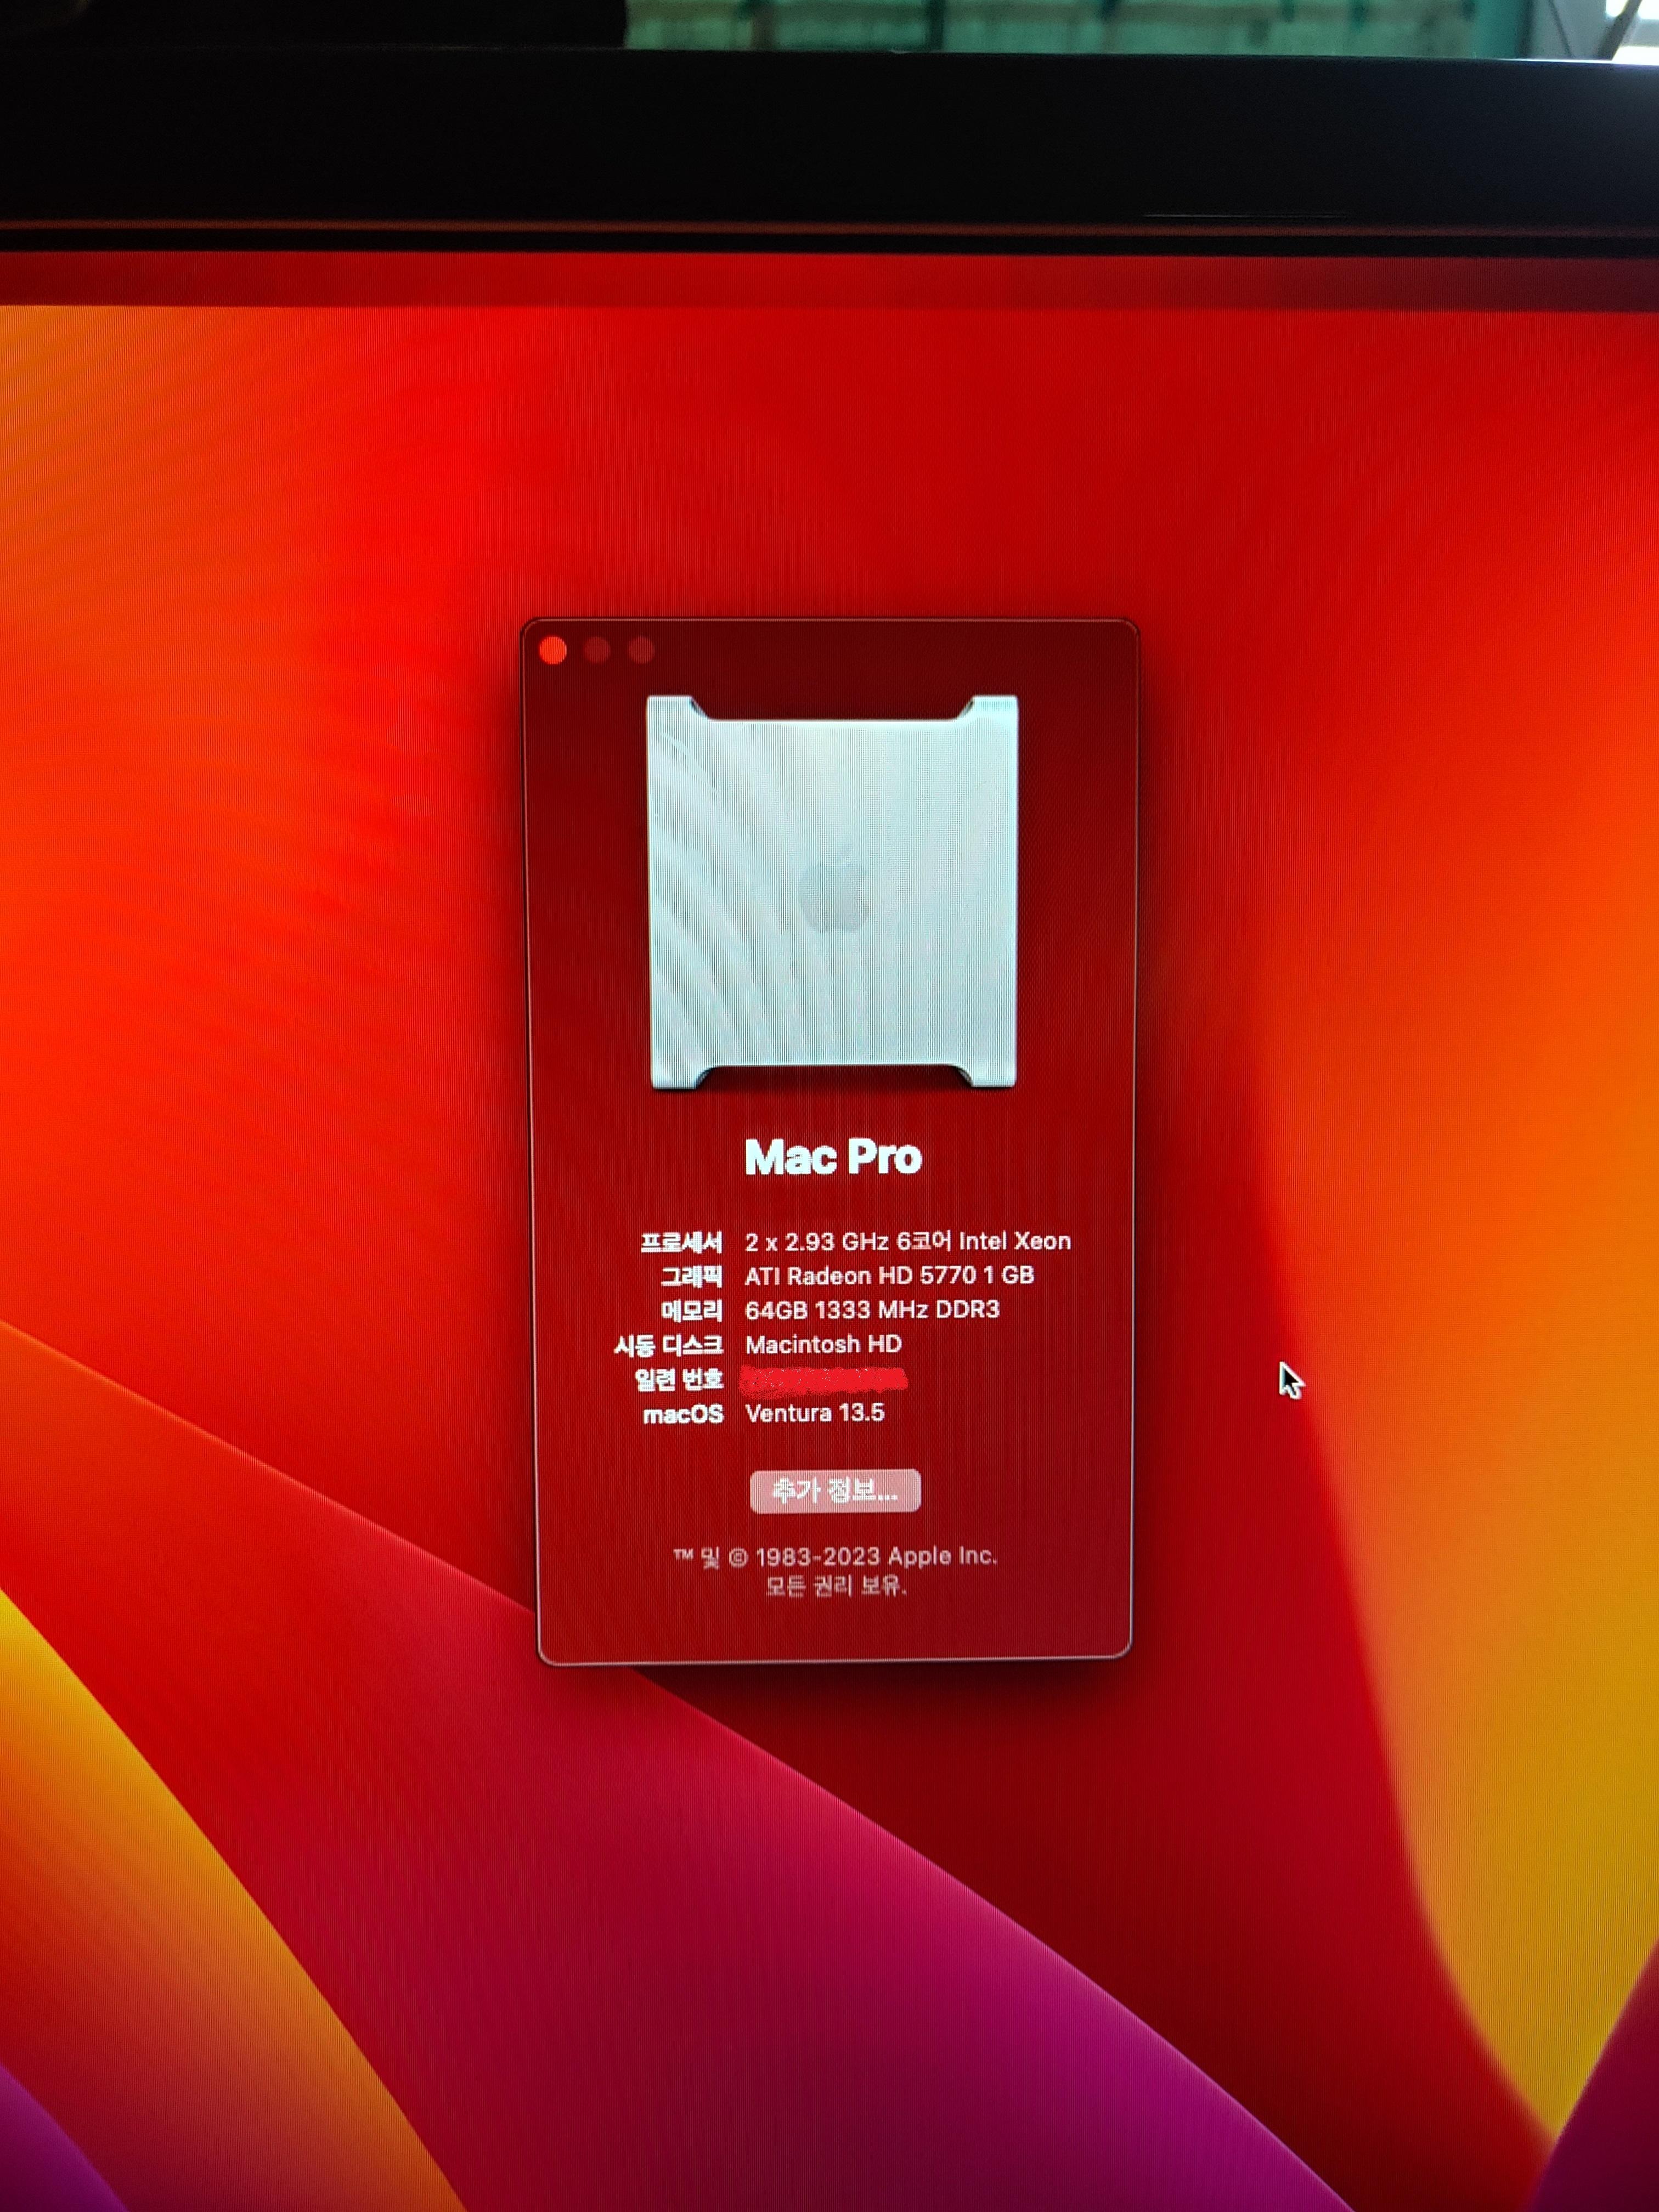Click the 그래픽 label
The height and width of the screenshot is (2212, 1659).
pyautogui.click(x=691, y=1277)
